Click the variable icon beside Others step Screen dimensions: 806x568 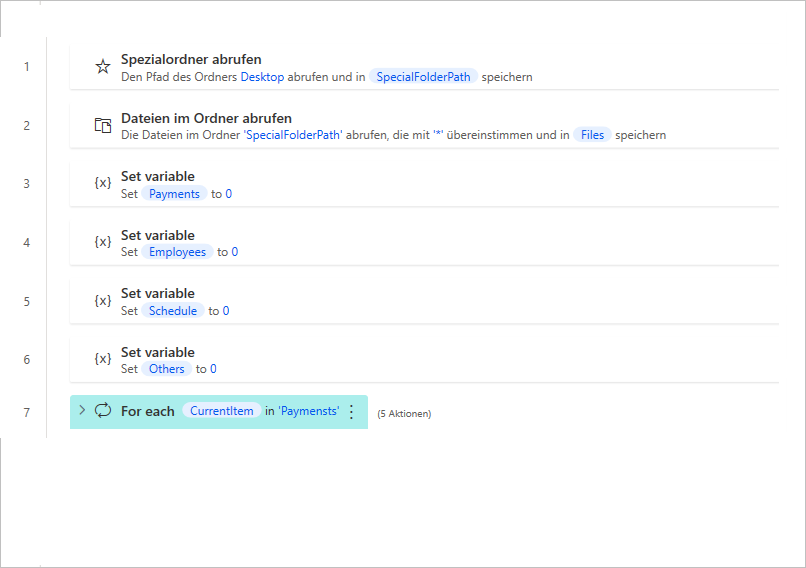[103, 358]
